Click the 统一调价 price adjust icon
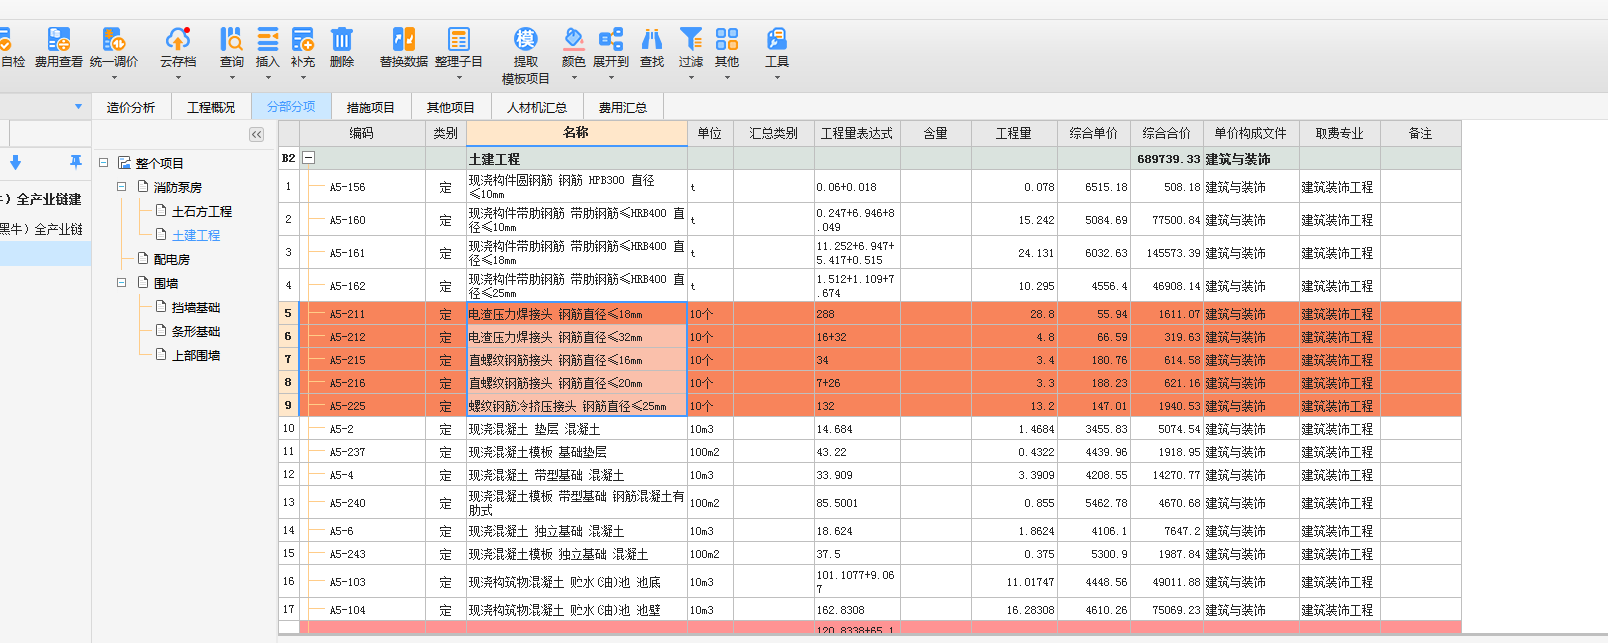Screen dimensions: 1608x643 point(113,40)
